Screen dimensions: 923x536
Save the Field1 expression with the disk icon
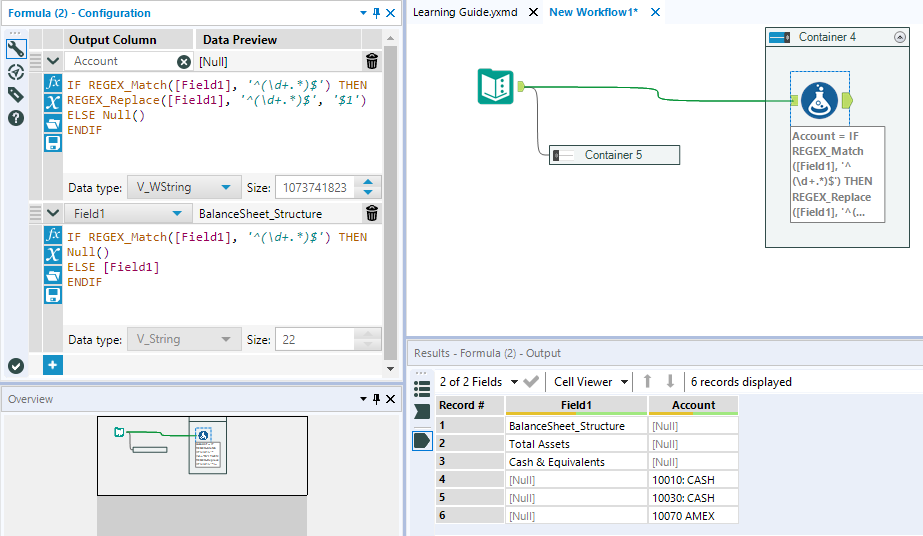(53, 295)
